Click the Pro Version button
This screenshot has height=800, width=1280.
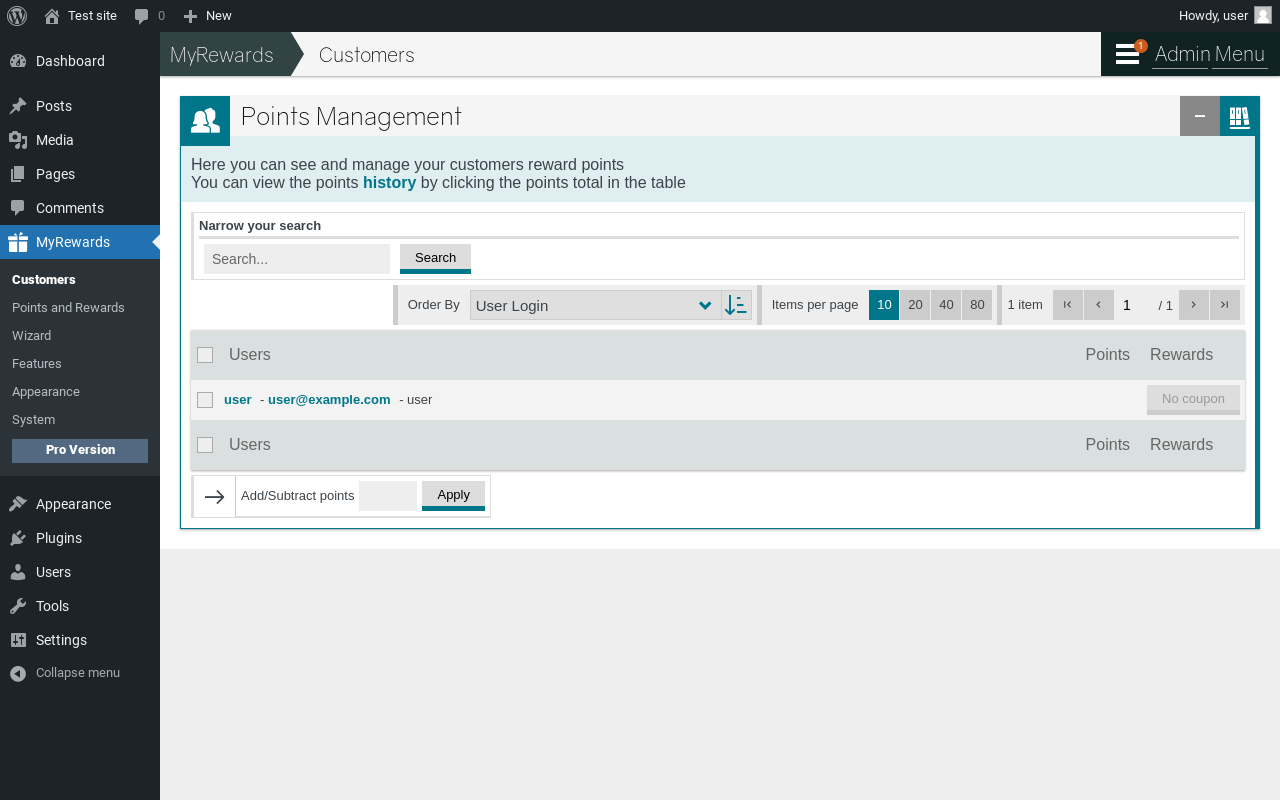click(80, 450)
